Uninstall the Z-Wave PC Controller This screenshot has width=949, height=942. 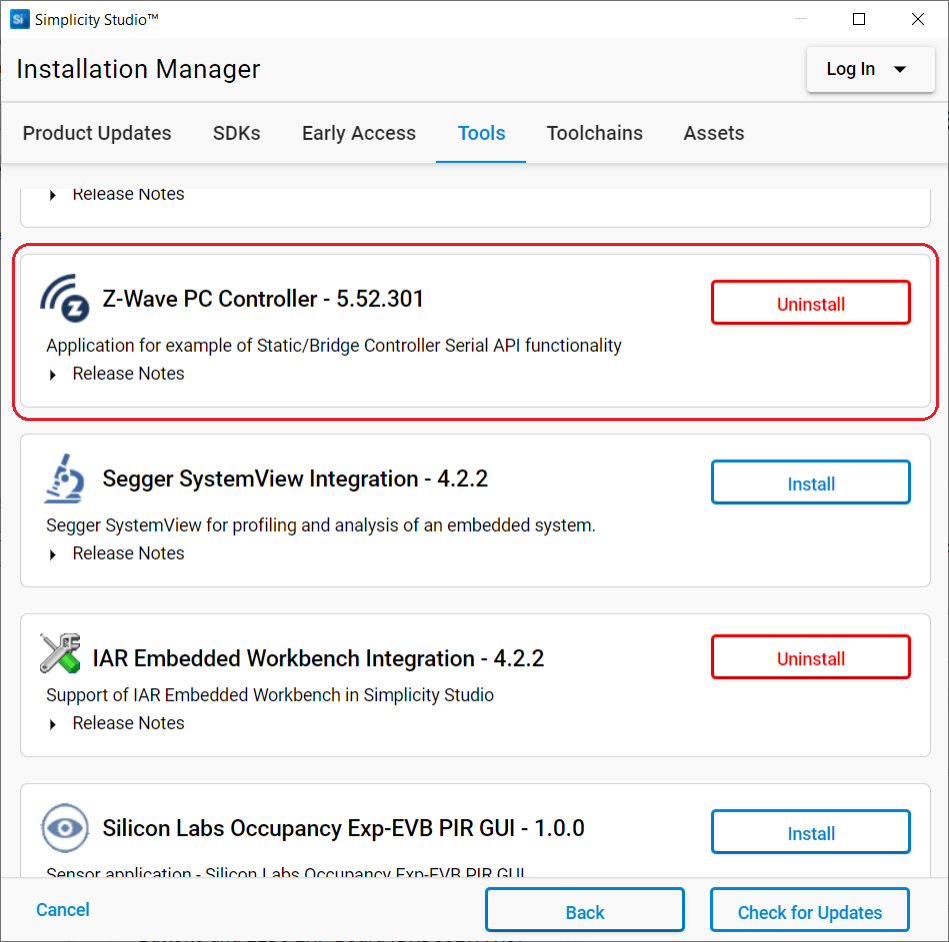coord(810,303)
